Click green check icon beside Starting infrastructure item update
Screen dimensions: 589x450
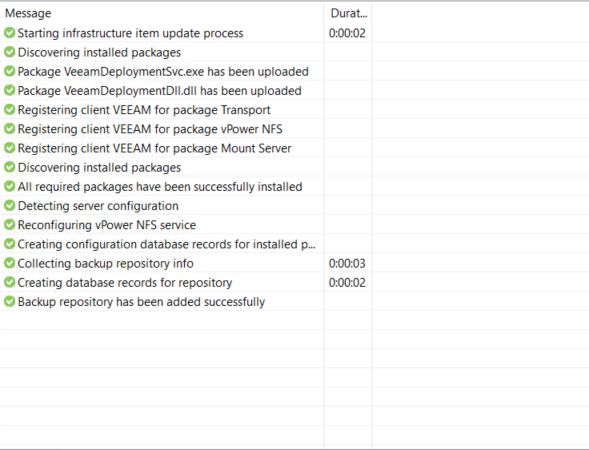point(9,33)
